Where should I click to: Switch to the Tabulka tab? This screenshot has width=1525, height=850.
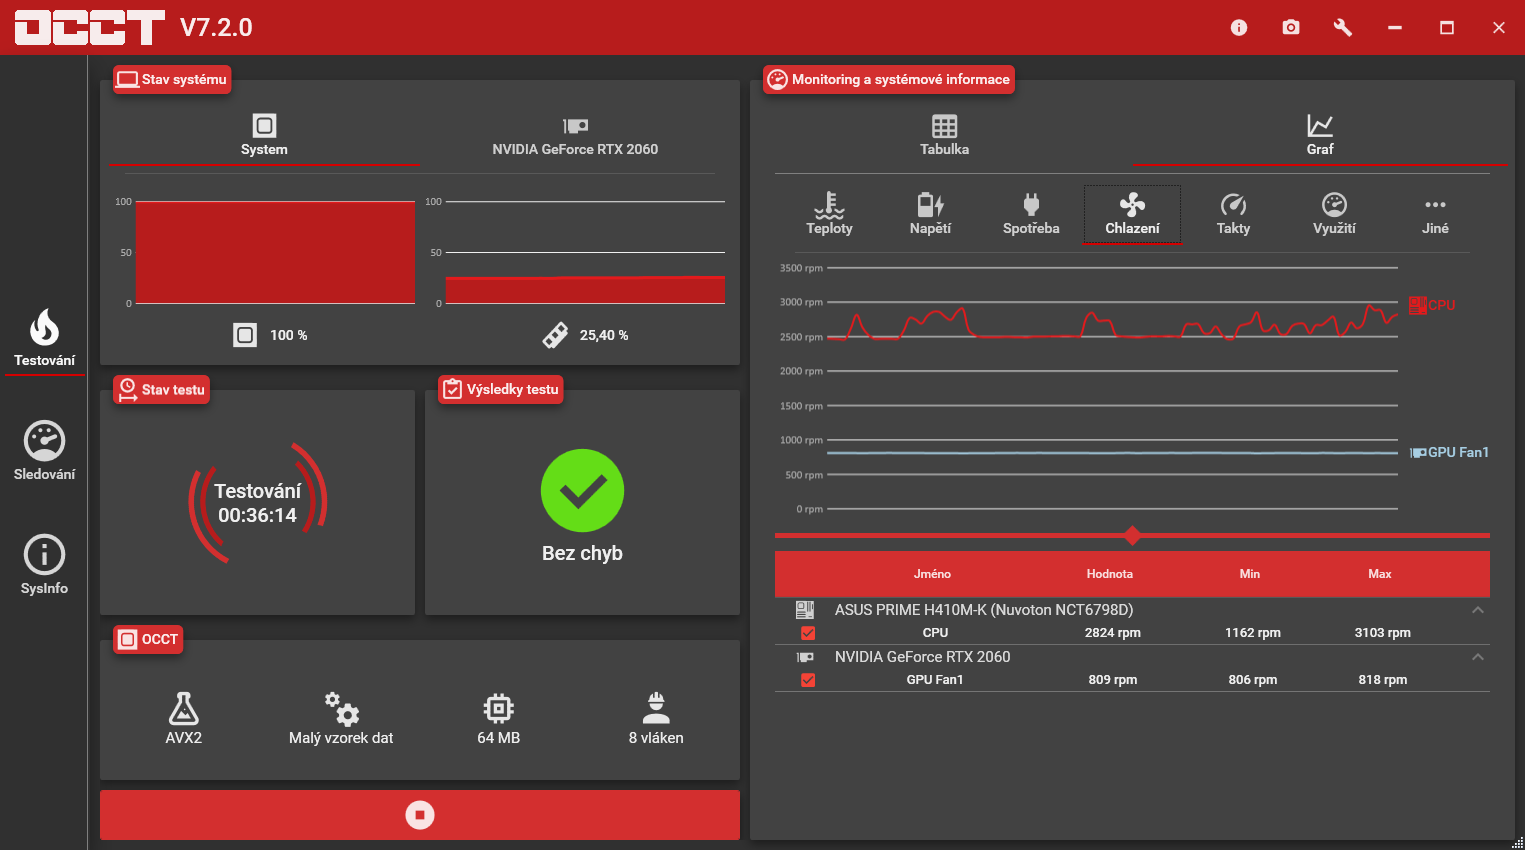tap(944, 135)
